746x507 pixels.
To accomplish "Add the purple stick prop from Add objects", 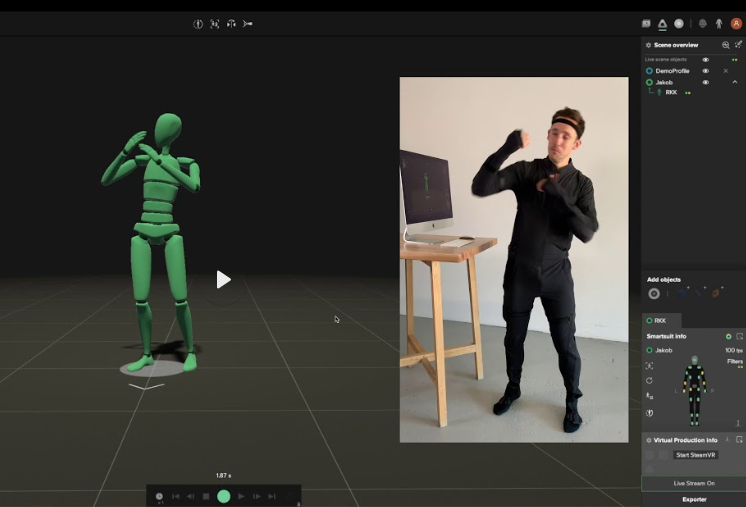I will 699,292.
